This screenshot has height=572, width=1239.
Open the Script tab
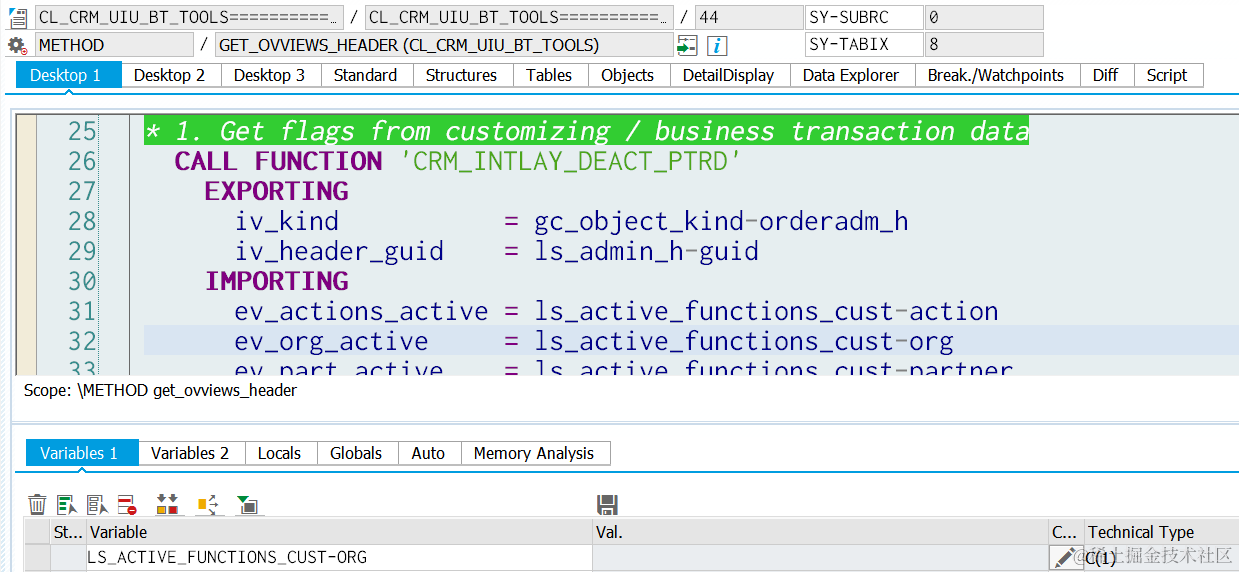pos(1167,75)
